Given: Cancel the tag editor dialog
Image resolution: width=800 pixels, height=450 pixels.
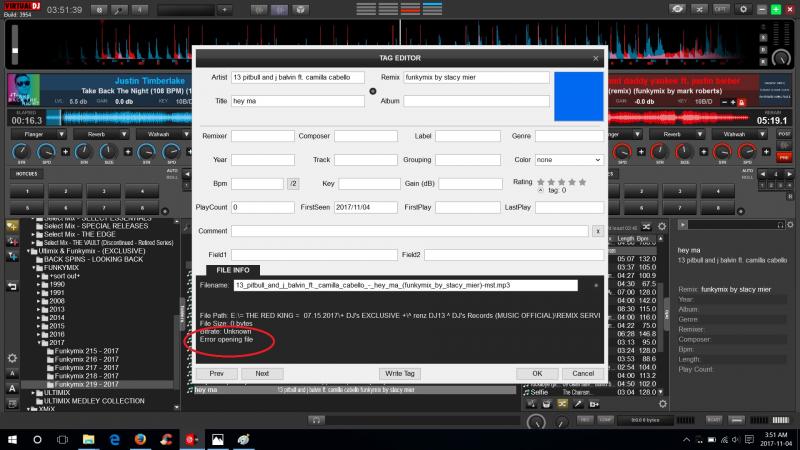Looking at the screenshot, I should tap(583, 373).
